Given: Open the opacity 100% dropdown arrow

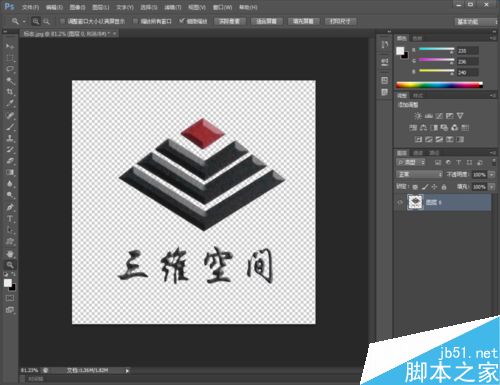Looking at the screenshot, I should click(x=491, y=174).
